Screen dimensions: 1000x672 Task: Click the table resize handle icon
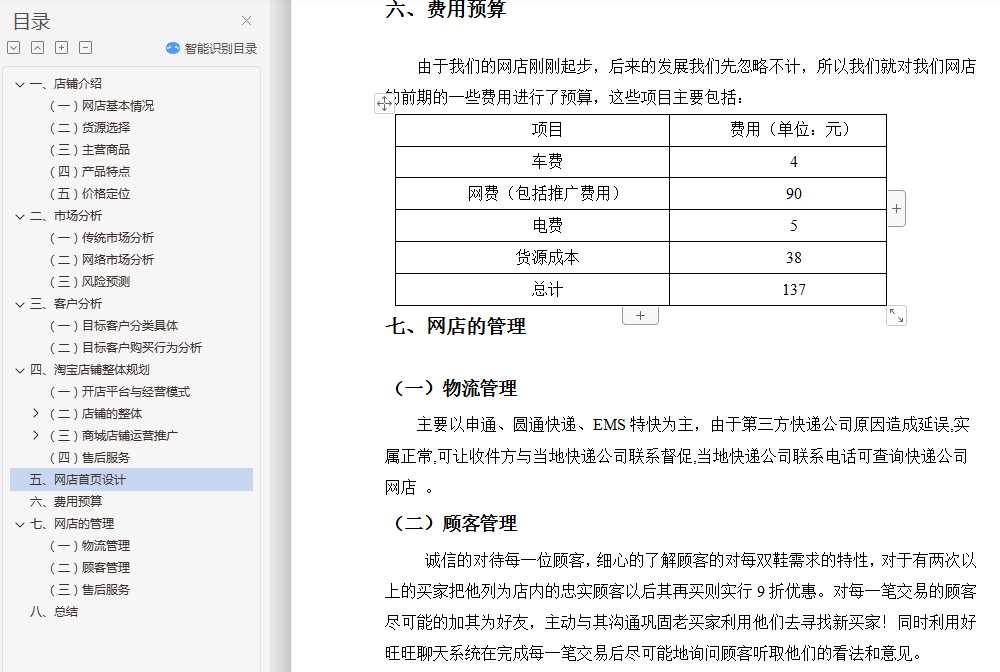[x=897, y=316]
